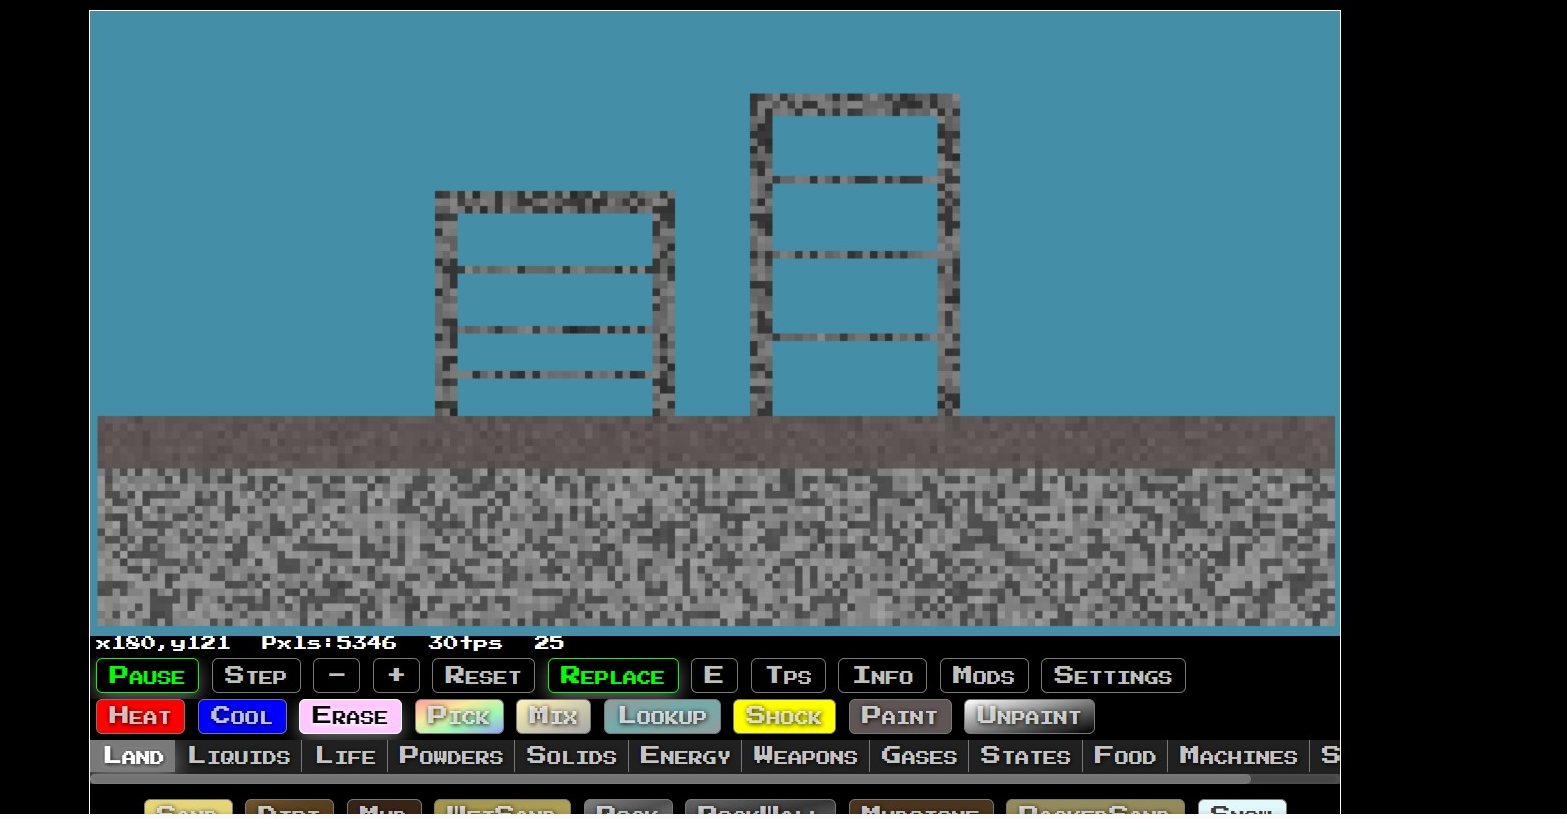Open the Mods manager
1567x819 pixels.
coord(984,676)
